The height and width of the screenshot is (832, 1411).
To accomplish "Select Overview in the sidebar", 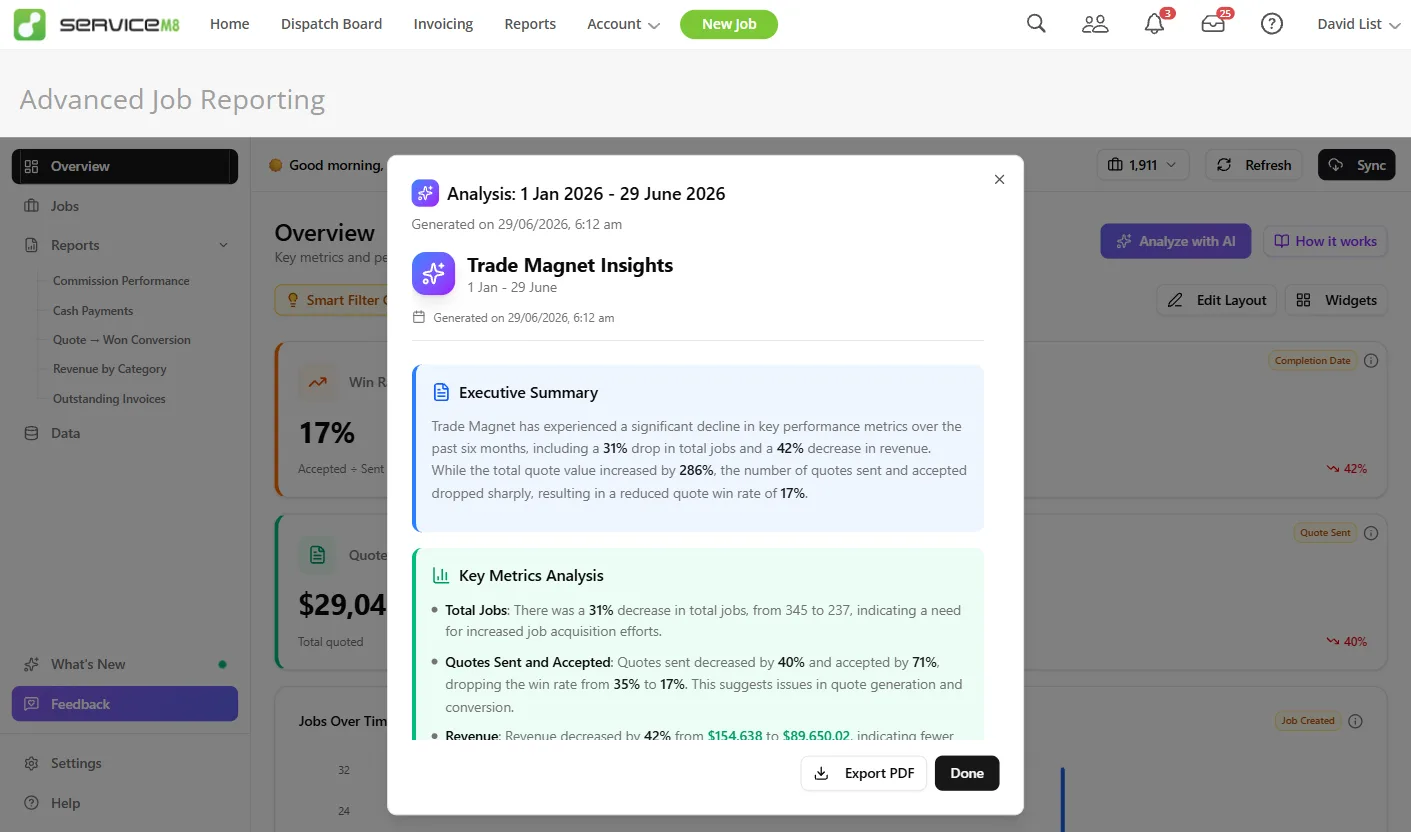I will pos(125,166).
